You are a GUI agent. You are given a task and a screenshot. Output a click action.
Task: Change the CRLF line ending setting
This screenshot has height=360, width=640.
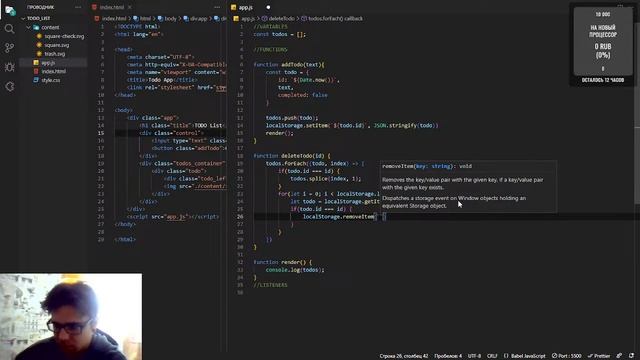click(492, 356)
